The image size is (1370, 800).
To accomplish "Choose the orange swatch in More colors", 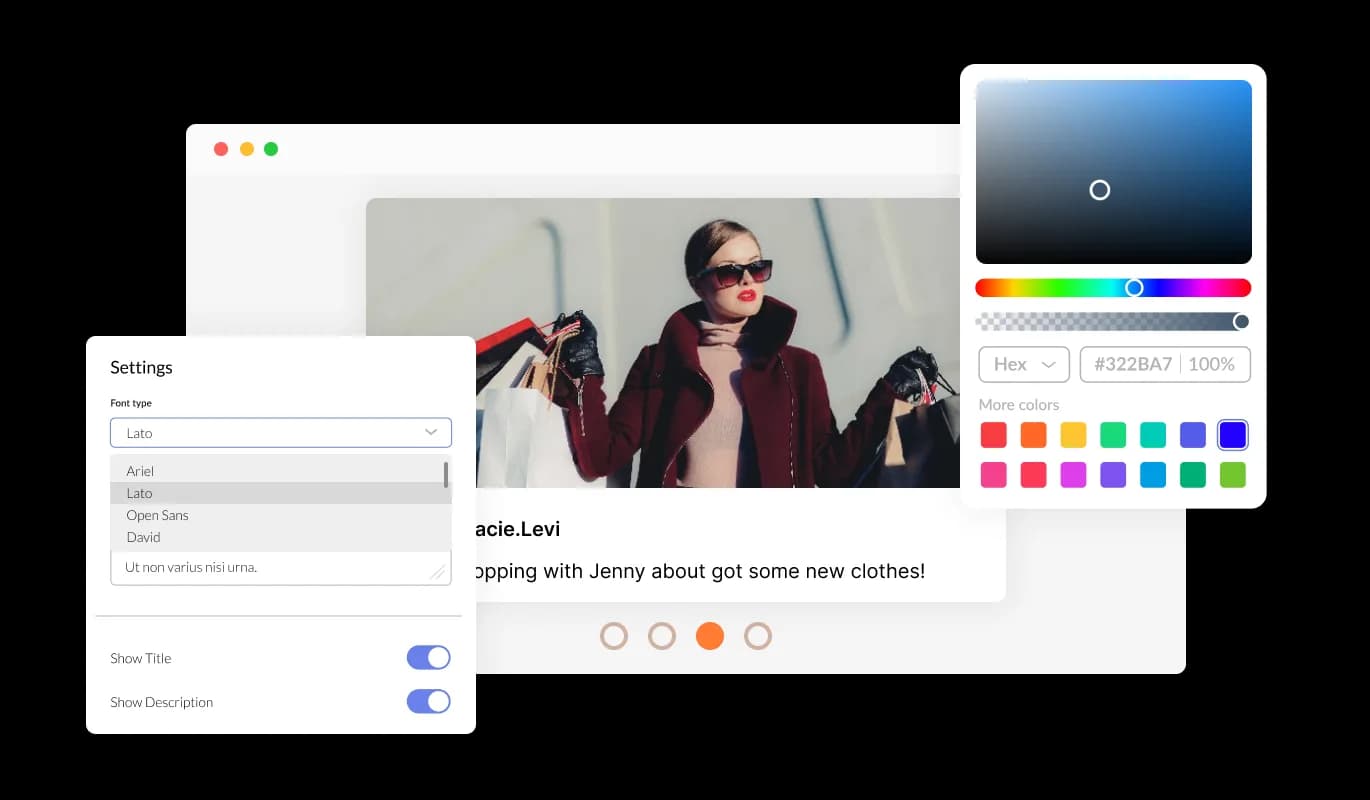I will point(1033,434).
